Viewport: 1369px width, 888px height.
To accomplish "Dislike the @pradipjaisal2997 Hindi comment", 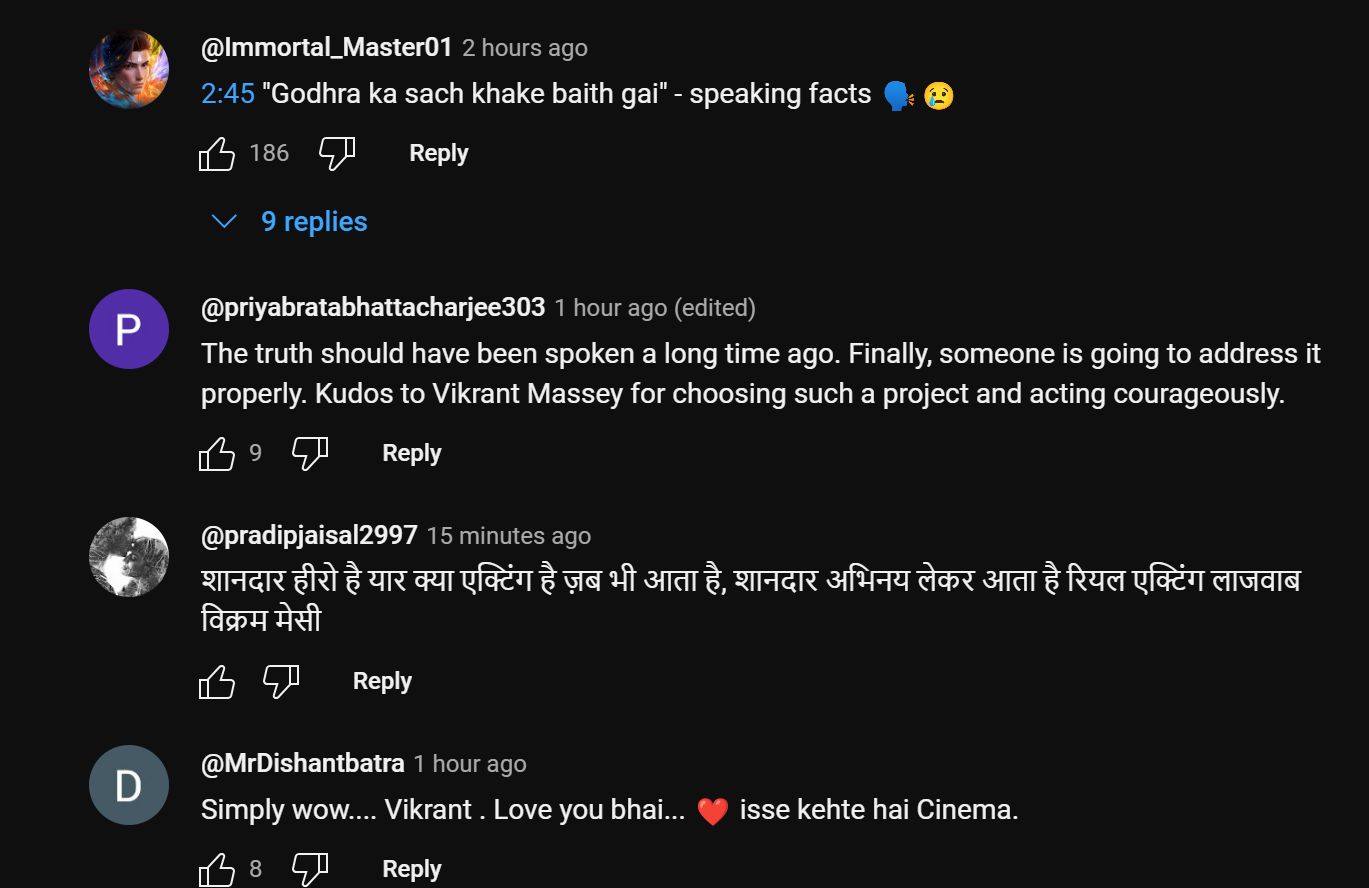I will (281, 682).
